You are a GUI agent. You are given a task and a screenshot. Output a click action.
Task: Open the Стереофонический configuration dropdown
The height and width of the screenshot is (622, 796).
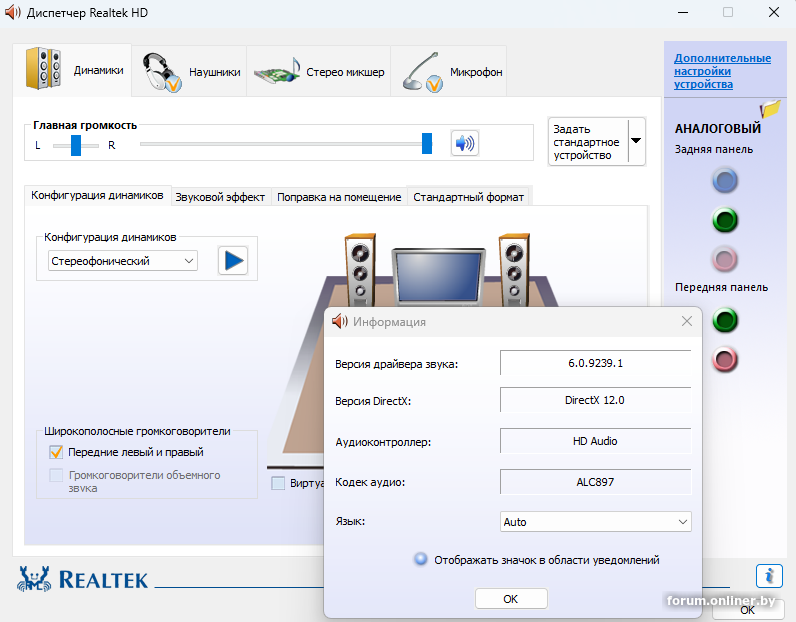(122, 261)
